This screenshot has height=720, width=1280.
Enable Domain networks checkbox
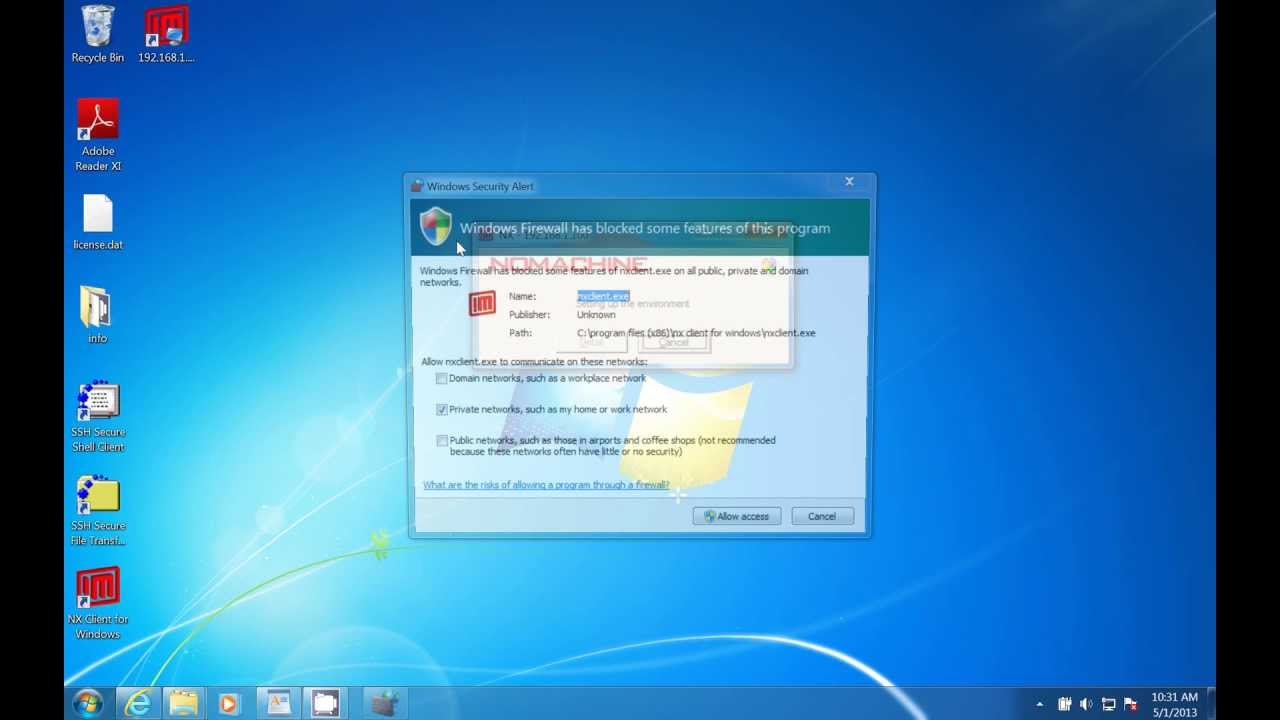441,378
